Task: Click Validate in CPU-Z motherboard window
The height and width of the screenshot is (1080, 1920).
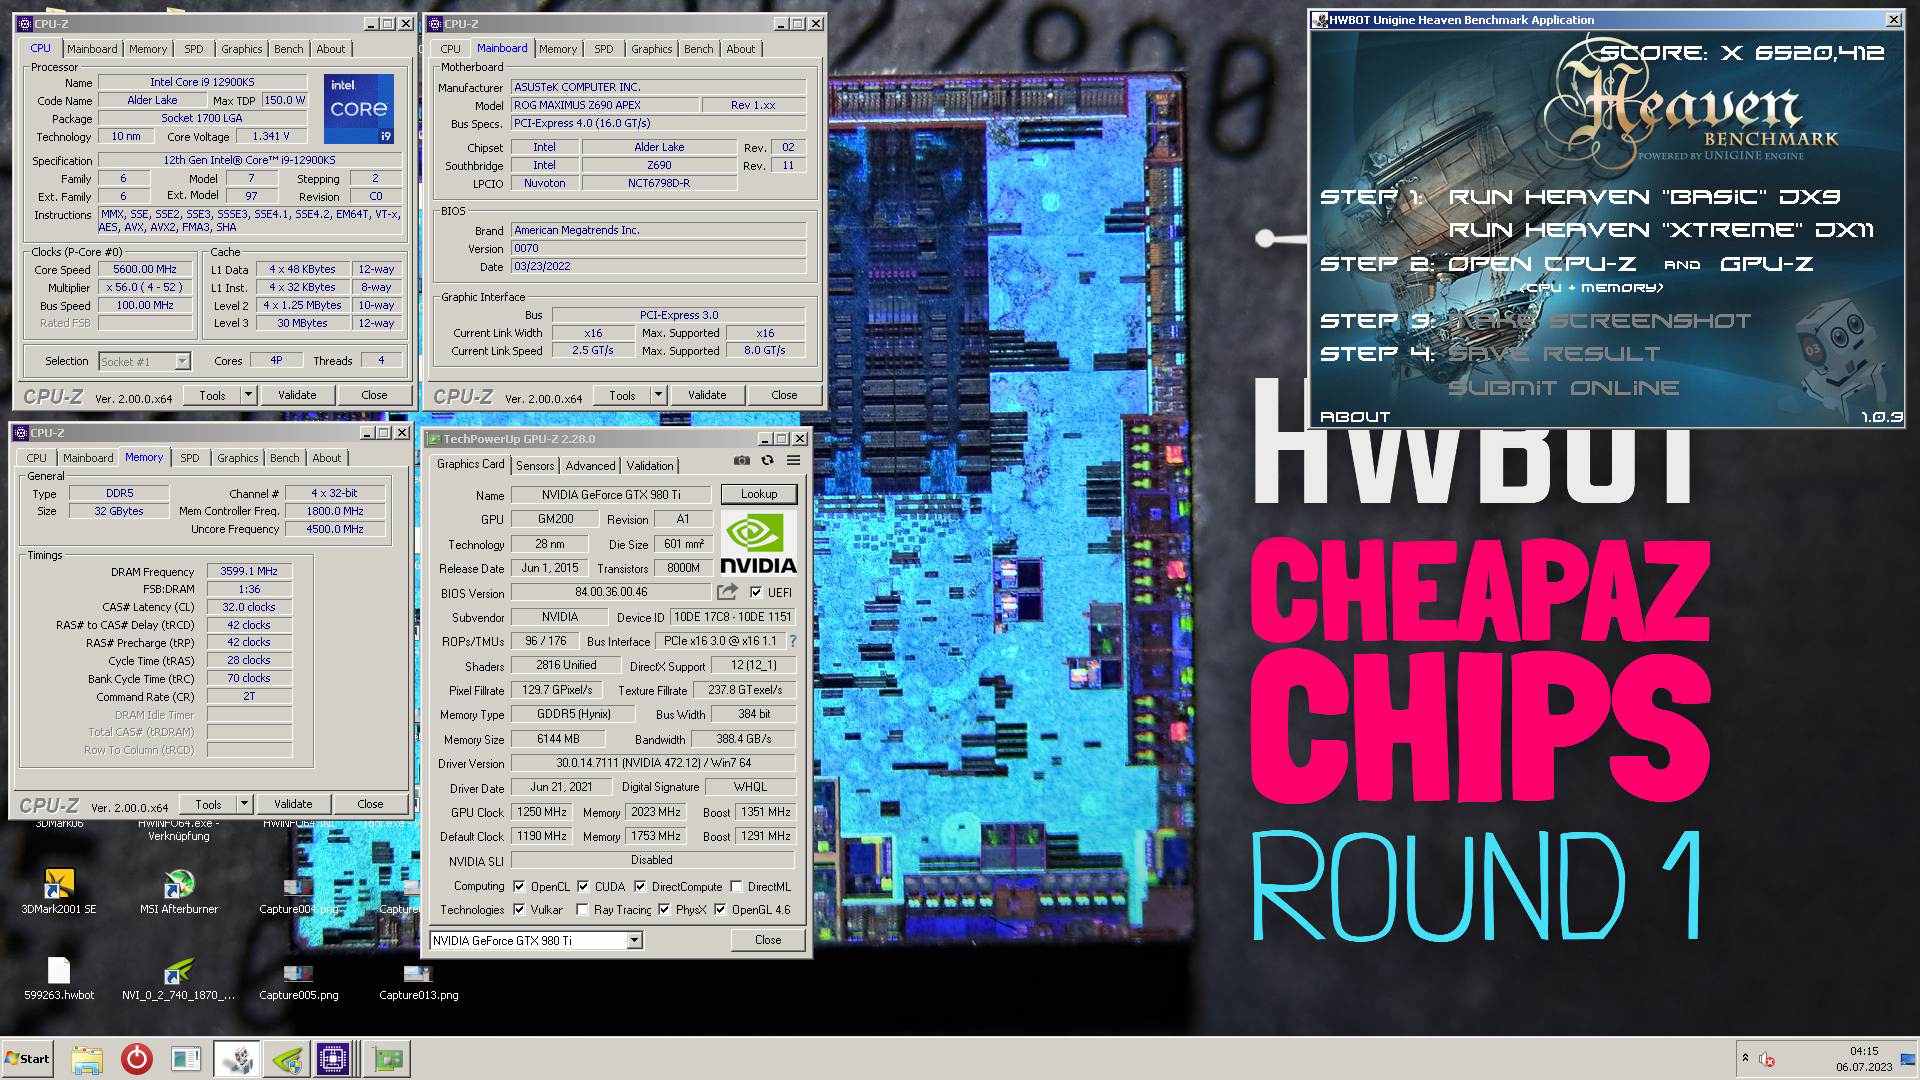Action: [707, 395]
